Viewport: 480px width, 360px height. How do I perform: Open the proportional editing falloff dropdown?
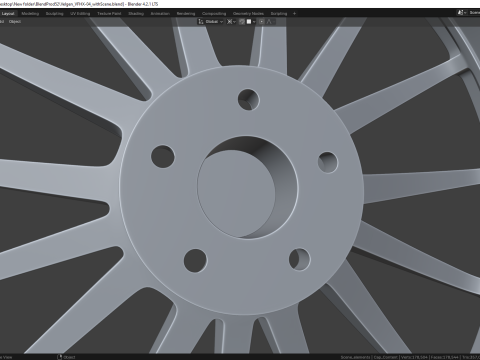(270, 22)
